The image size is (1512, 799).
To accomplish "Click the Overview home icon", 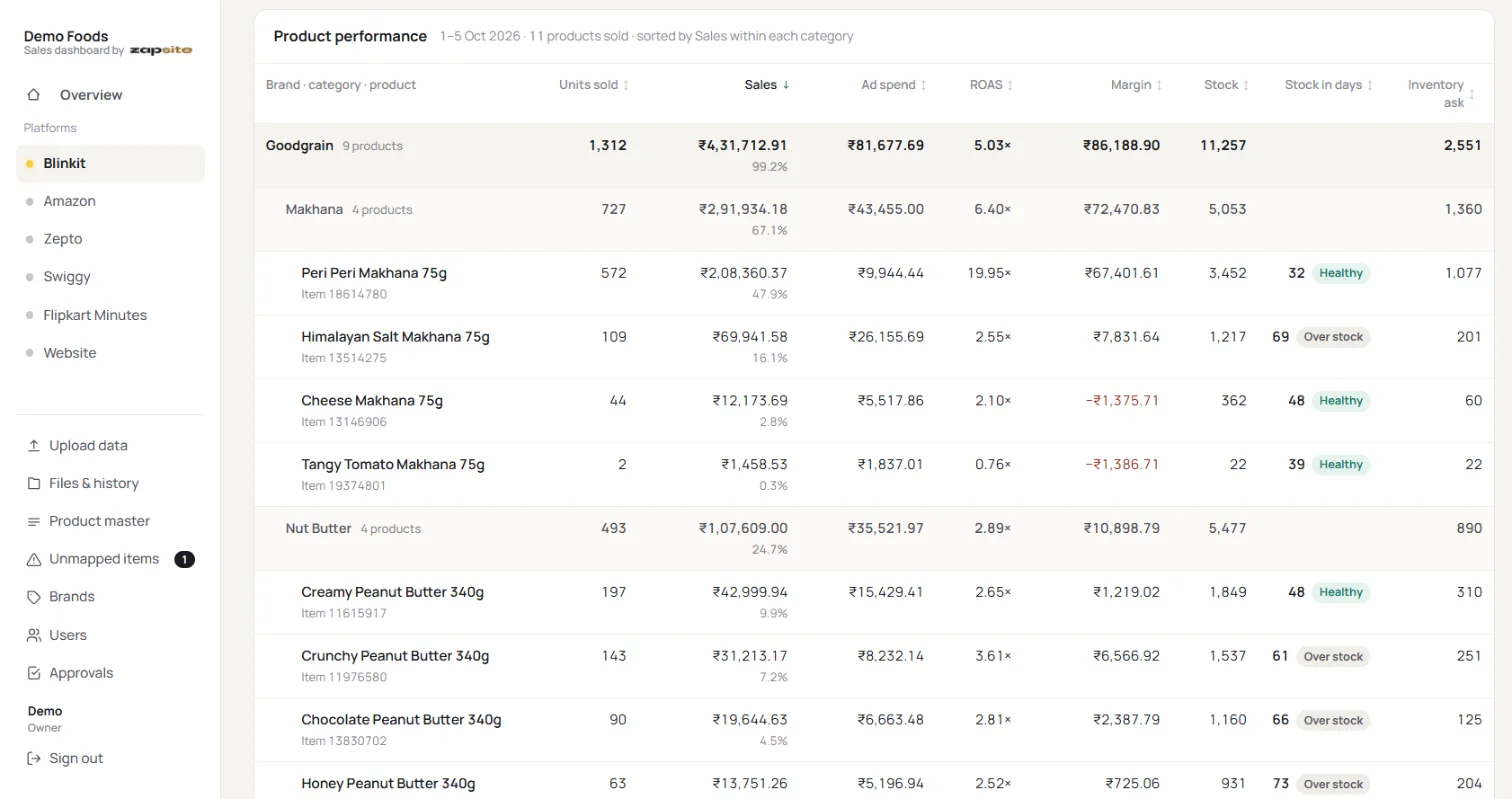I will (34, 95).
